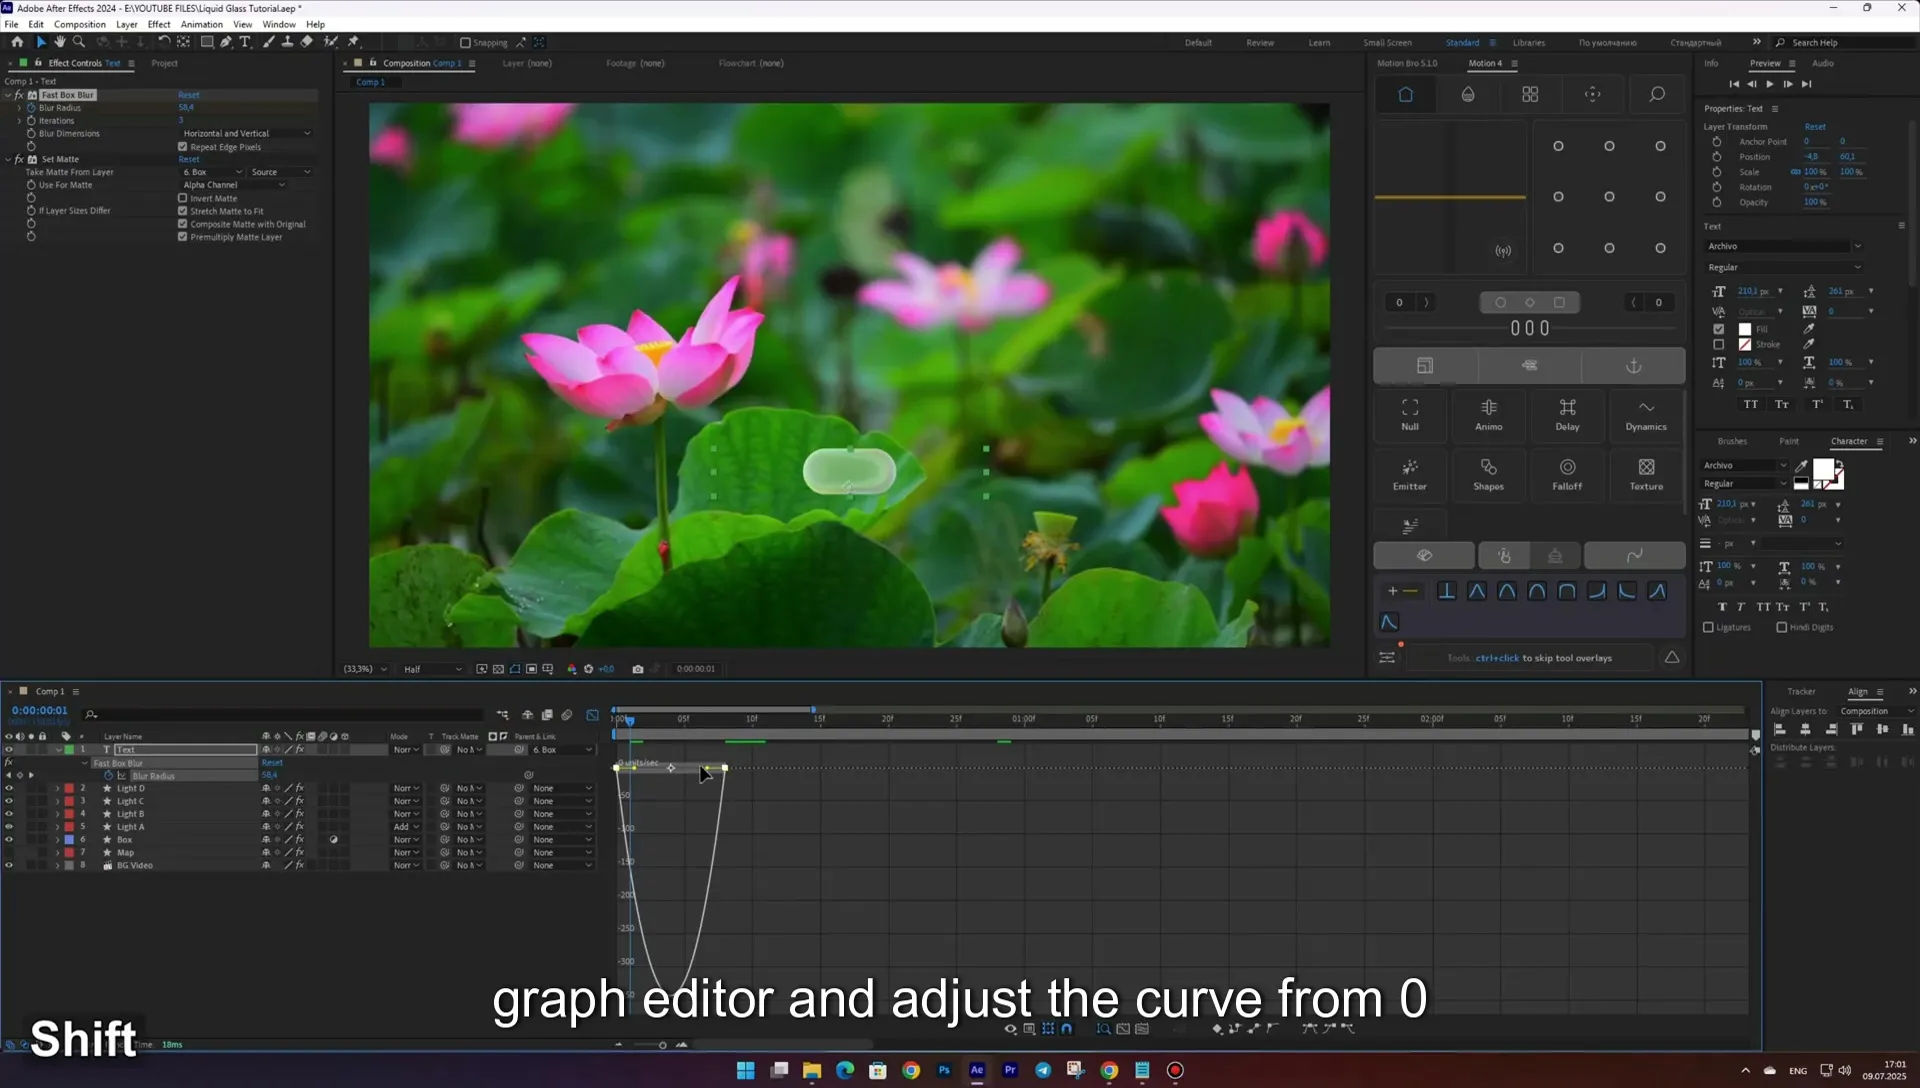The image size is (1920, 1088).
Task: Click the Texture tool in Motion panel
Action: [1645, 475]
